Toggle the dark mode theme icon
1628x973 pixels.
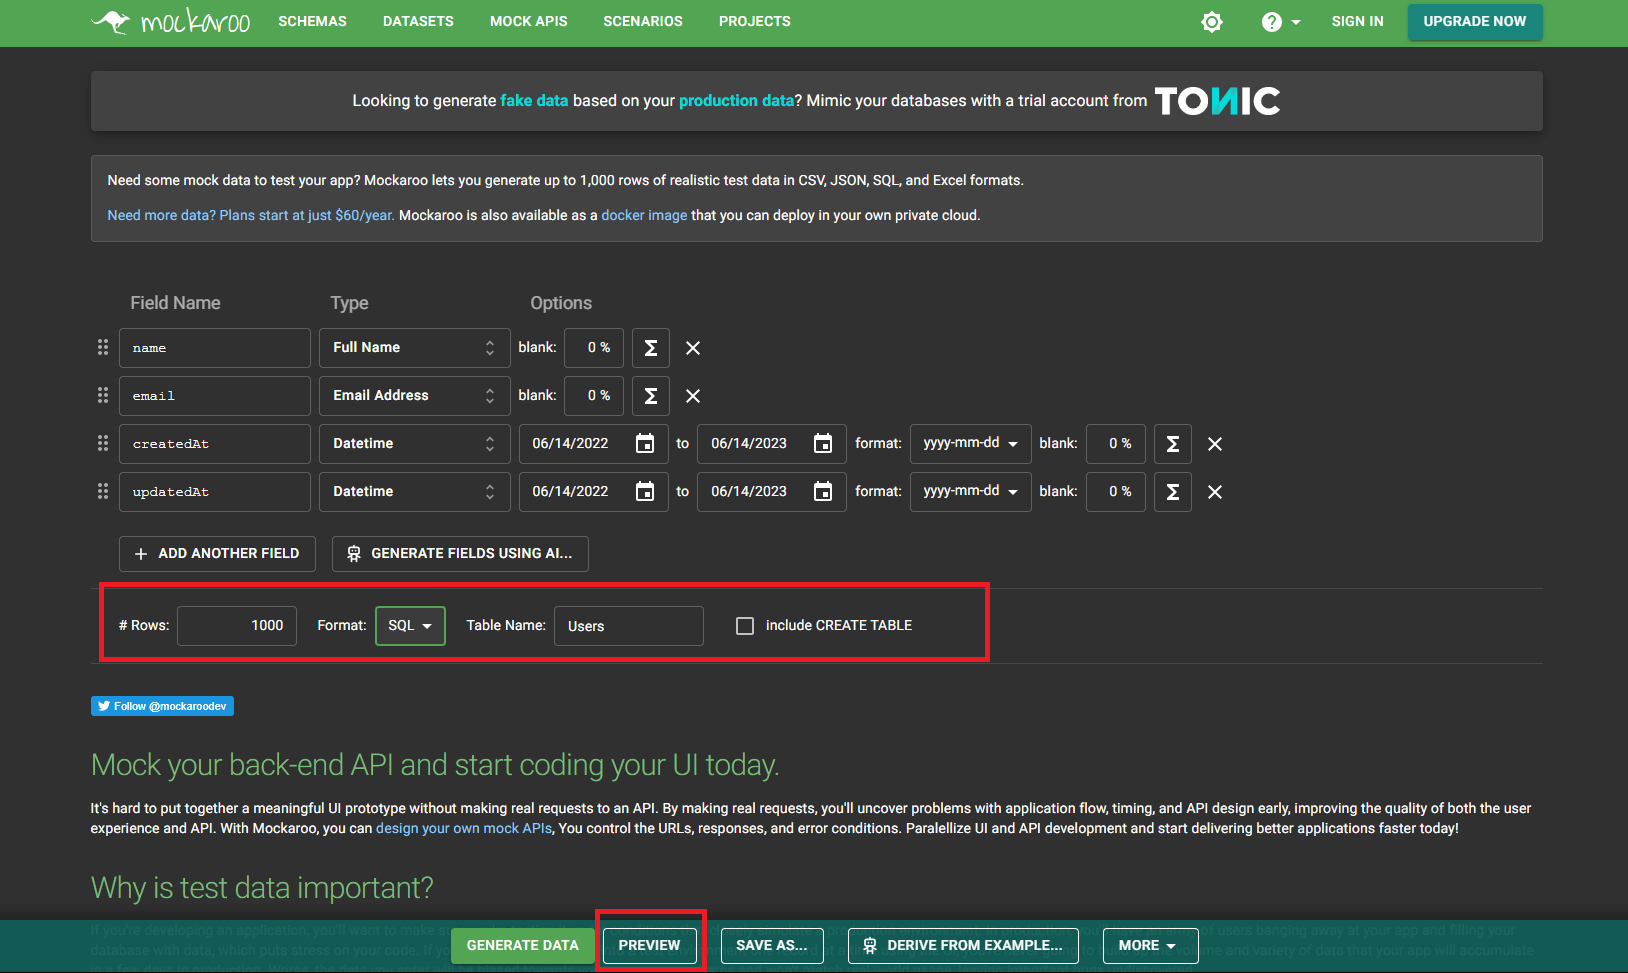pyautogui.click(x=1212, y=22)
